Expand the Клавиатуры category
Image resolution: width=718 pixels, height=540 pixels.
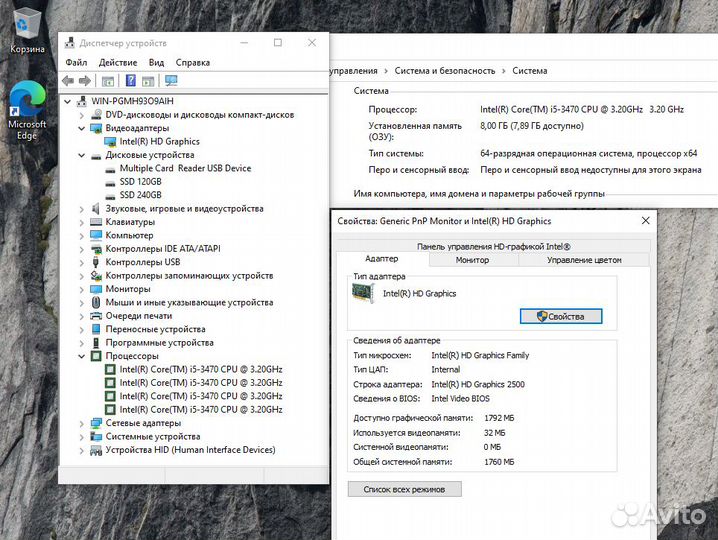pos(82,223)
